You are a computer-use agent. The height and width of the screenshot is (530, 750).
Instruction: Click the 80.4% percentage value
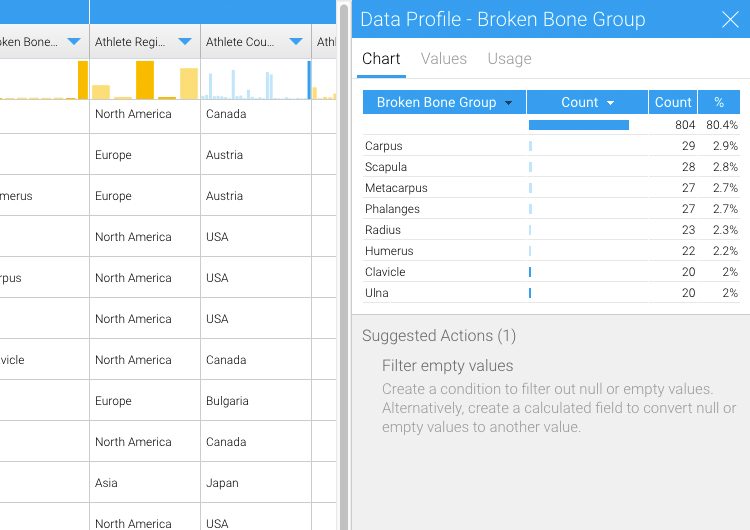point(721,125)
